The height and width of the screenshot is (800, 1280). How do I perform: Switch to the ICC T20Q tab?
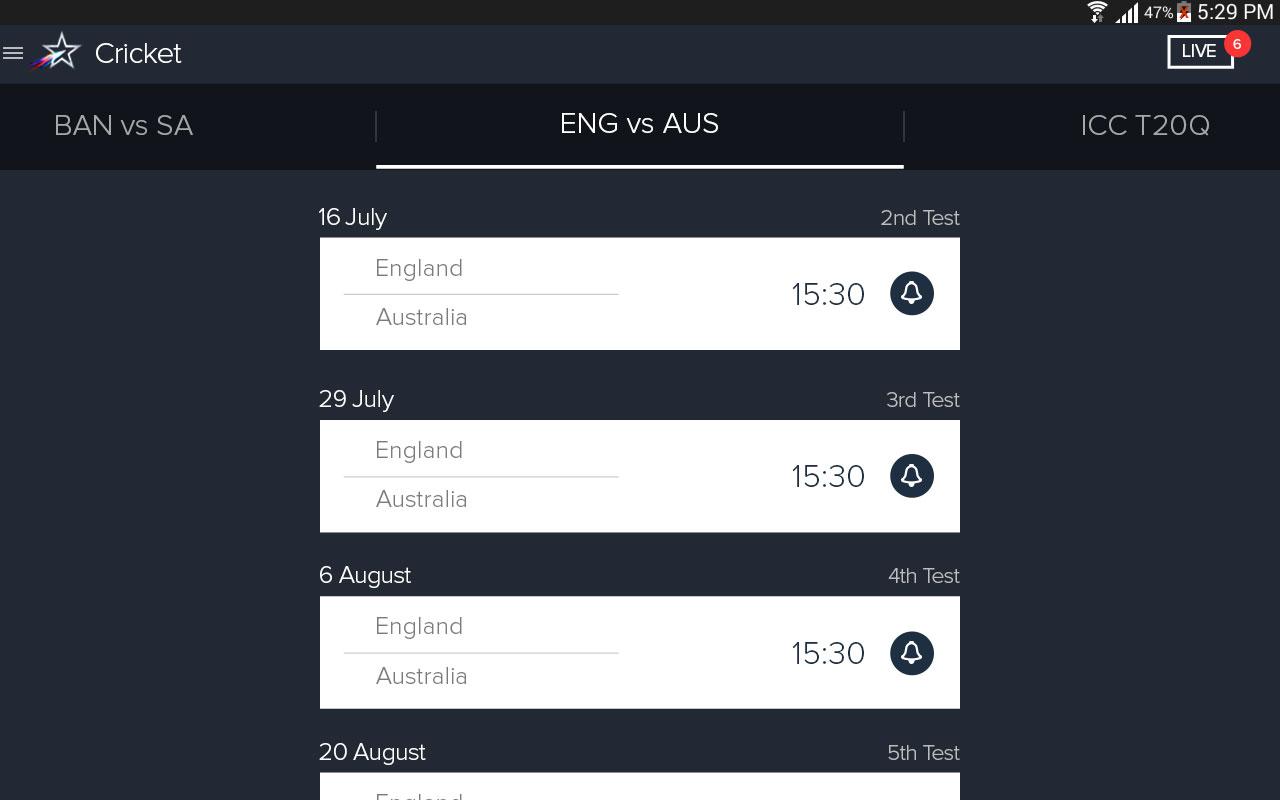[x=1144, y=126]
